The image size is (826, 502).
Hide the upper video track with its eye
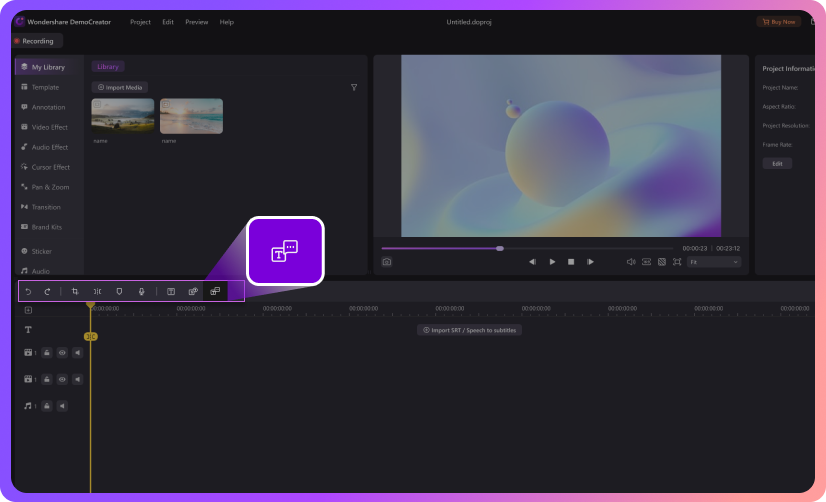tap(62, 352)
